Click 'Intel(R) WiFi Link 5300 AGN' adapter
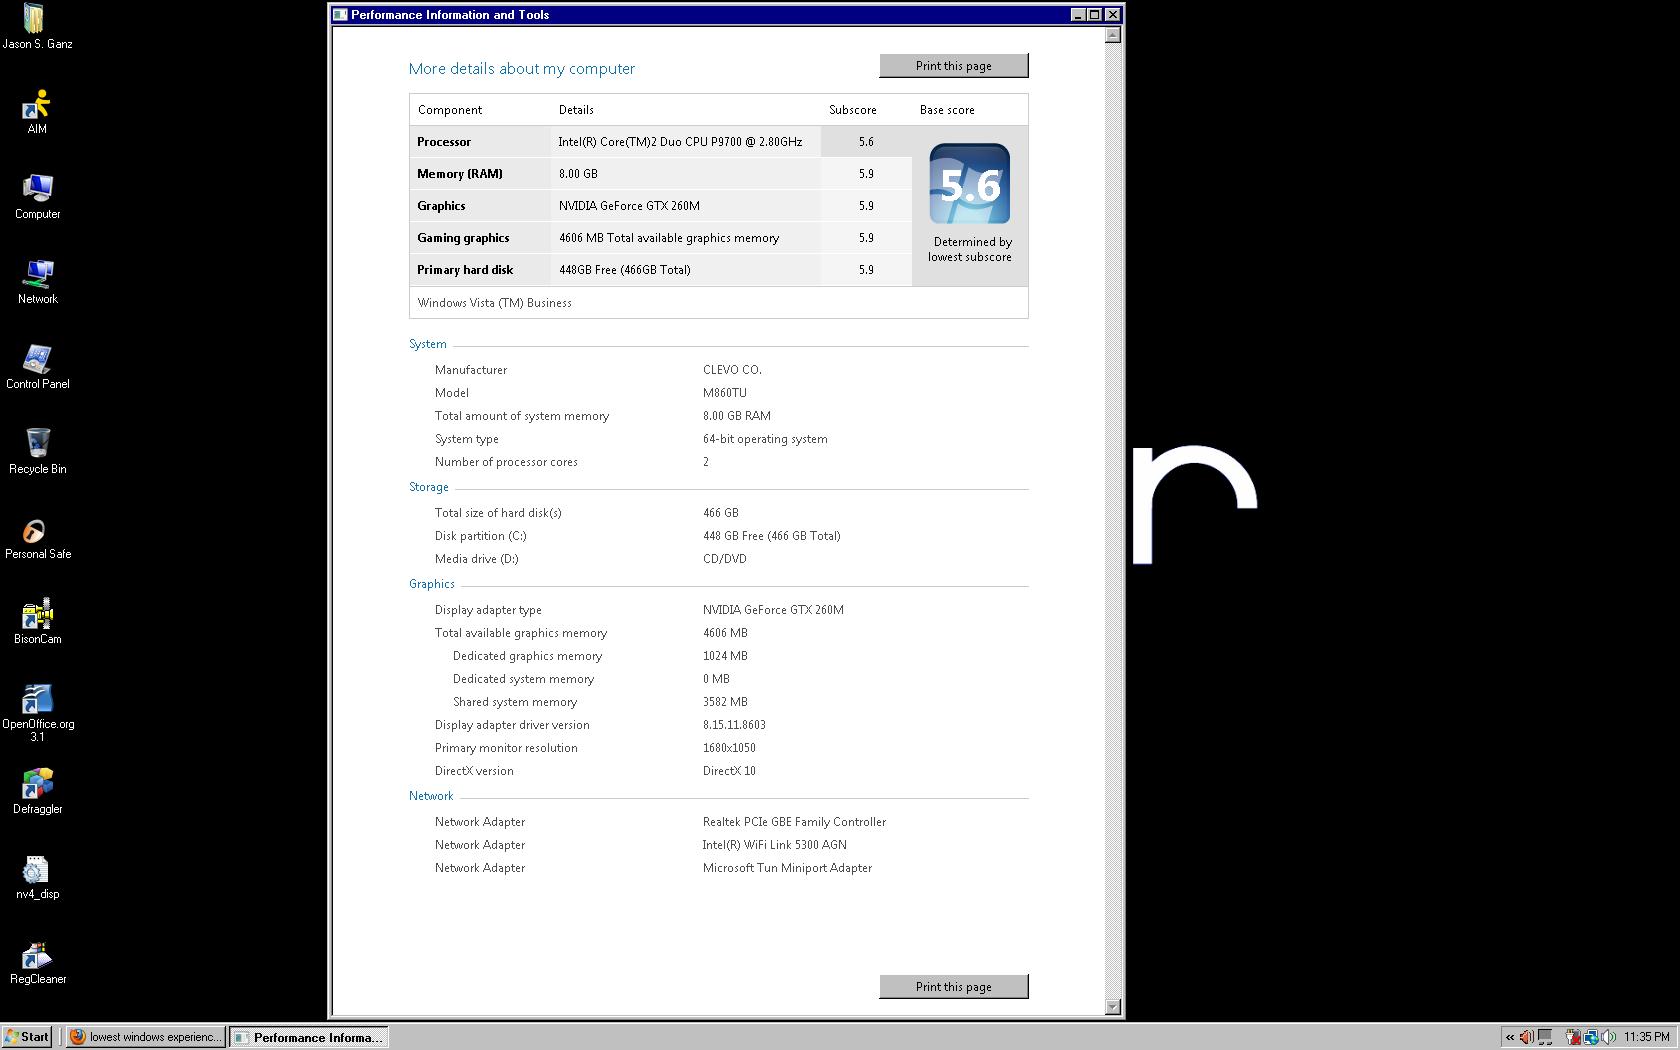Image resolution: width=1680 pixels, height=1050 pixels. click(x=774, y=845)
